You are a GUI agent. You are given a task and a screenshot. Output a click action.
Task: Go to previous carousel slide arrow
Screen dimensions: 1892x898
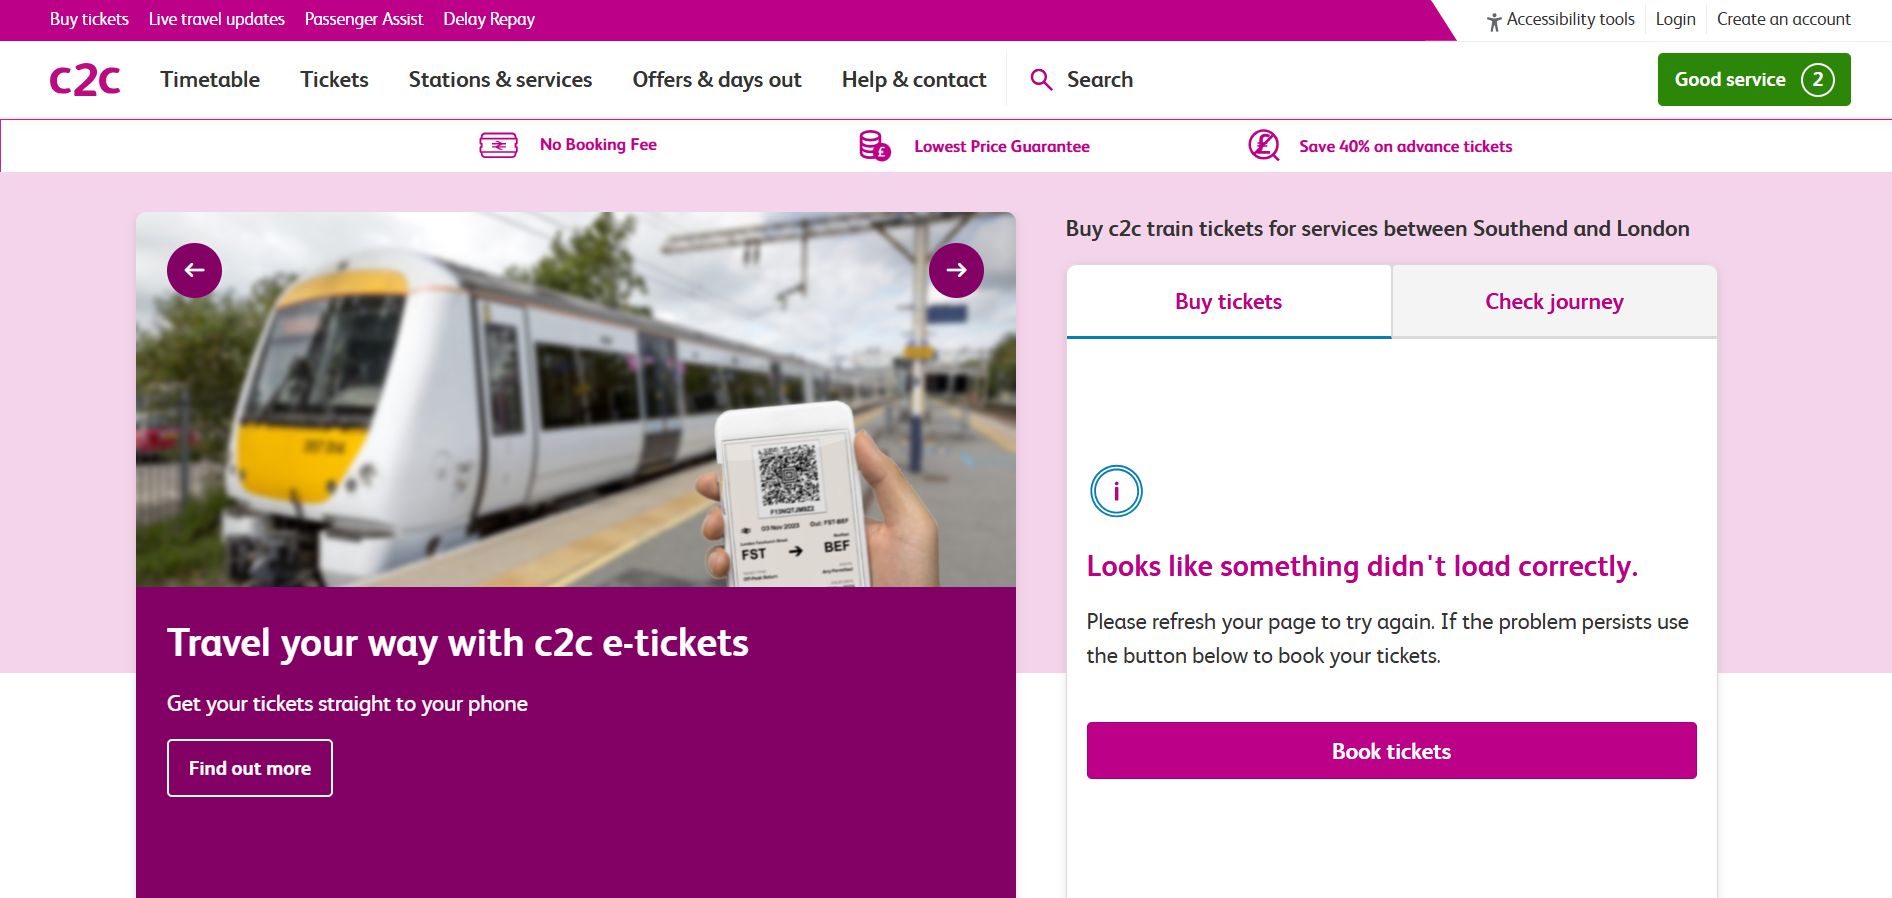[x=194, y=270]
